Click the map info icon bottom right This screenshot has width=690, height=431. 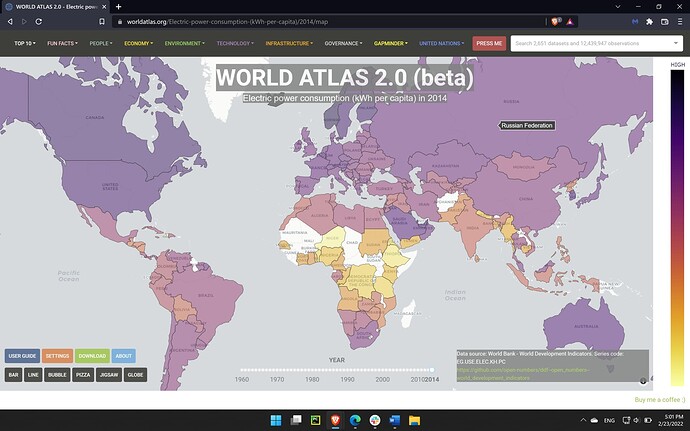(643, 381)
